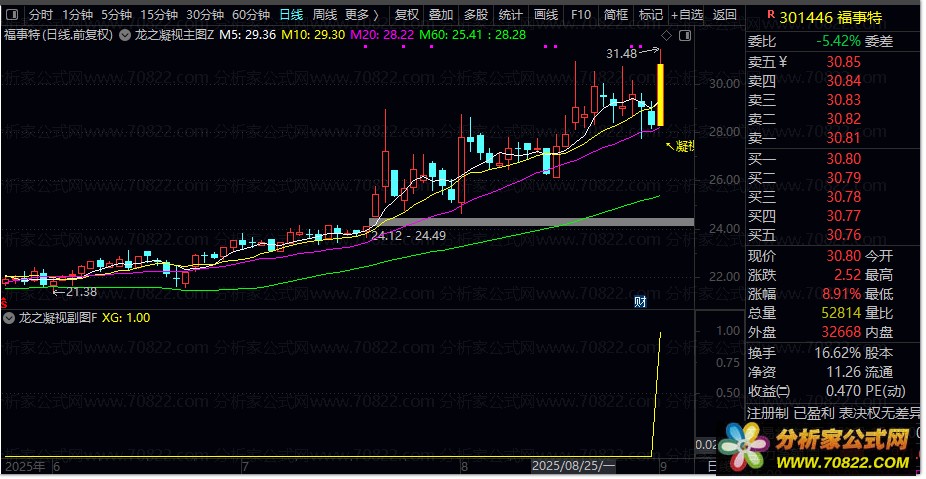926x479 pixels.
Task: Select the 5分钟 period
Action: click(116, 15)
